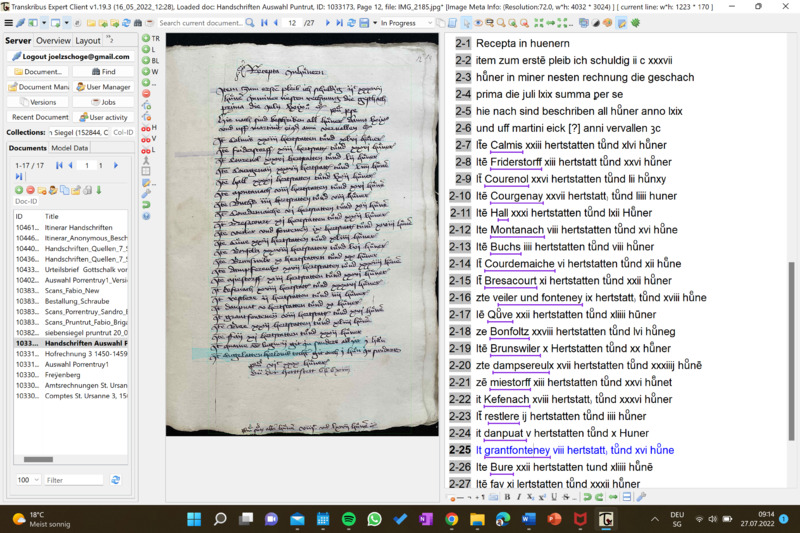Click the undo arrow in editor toolbar
The height and width of the screenshot is (533, 800).
tap(586, 497)
